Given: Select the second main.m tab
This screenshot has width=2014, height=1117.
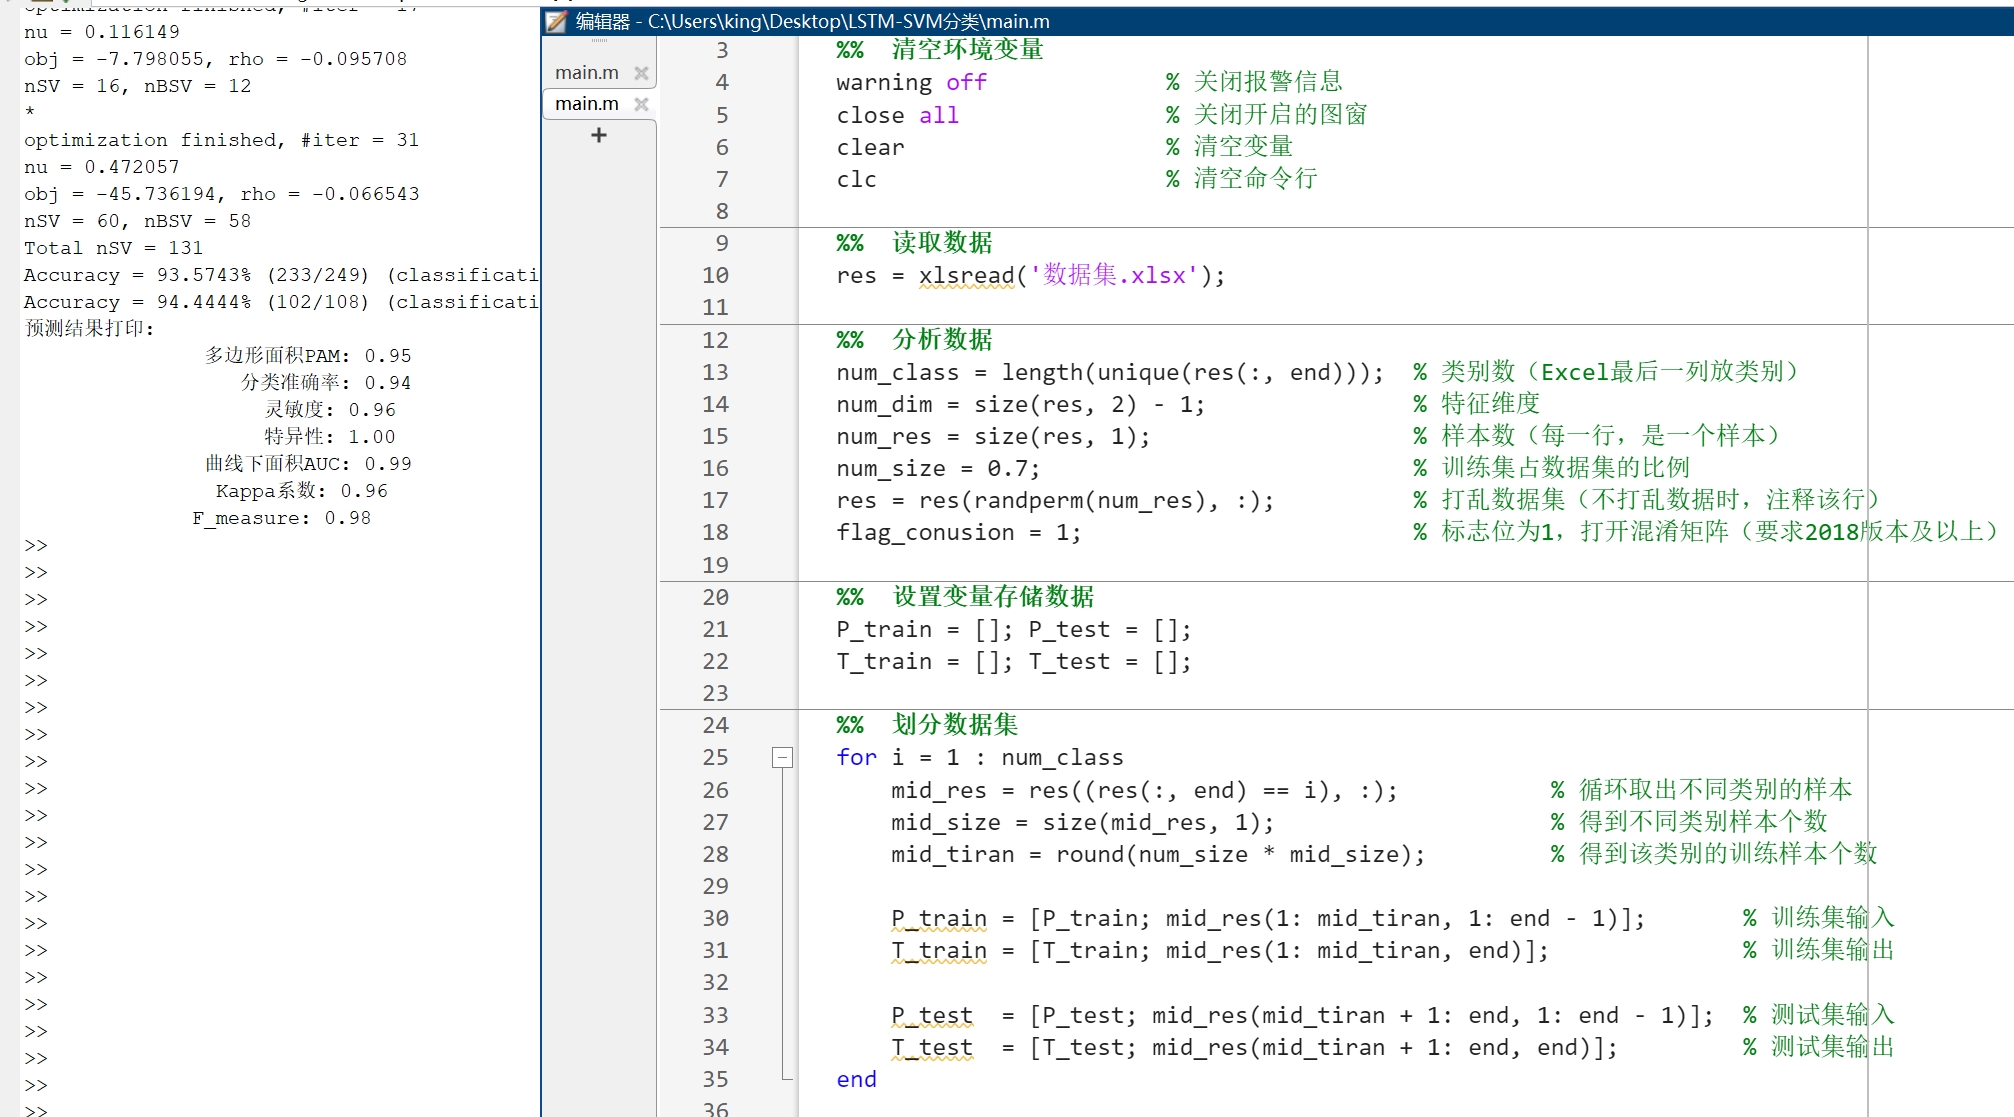Looking at the screenshot, I should pos(587,104).
